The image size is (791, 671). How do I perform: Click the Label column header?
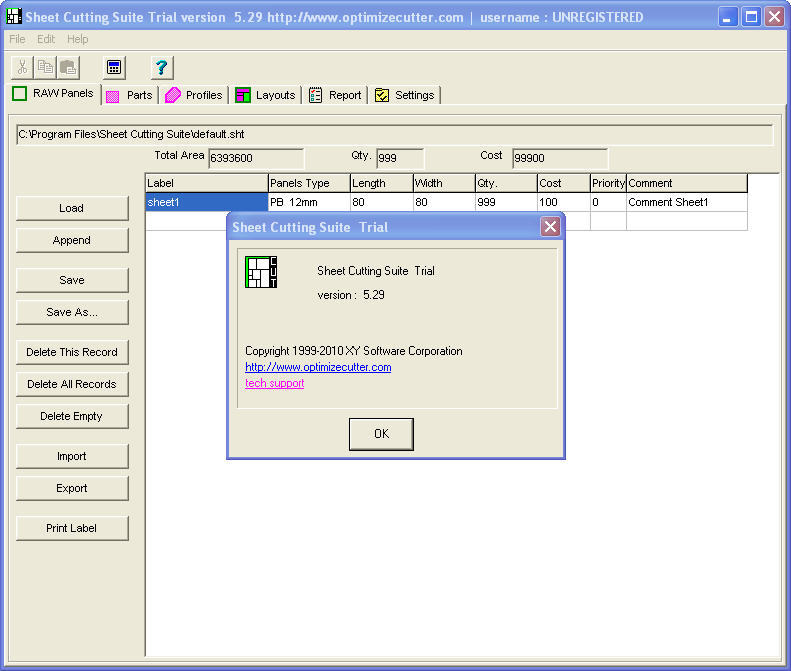pyautogui.click(x=207, y=183)
